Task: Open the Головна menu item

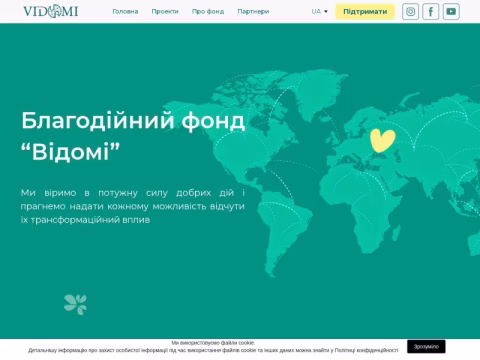Action: (125, 11)
